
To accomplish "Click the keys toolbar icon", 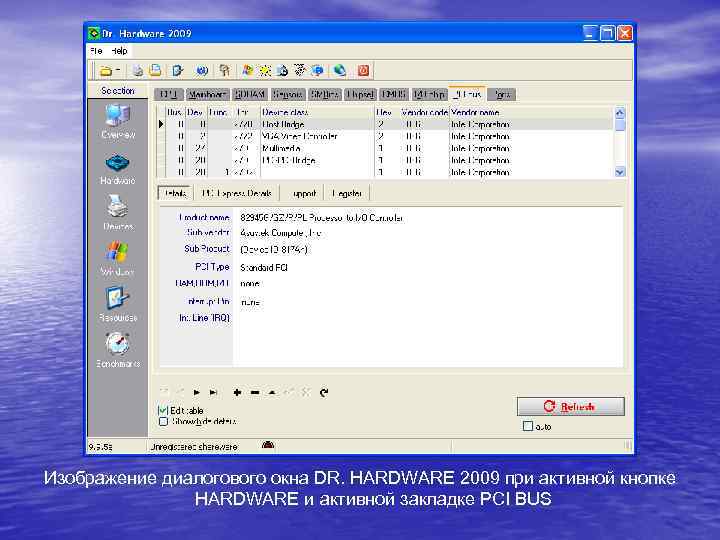I will (x=225, y=71).
